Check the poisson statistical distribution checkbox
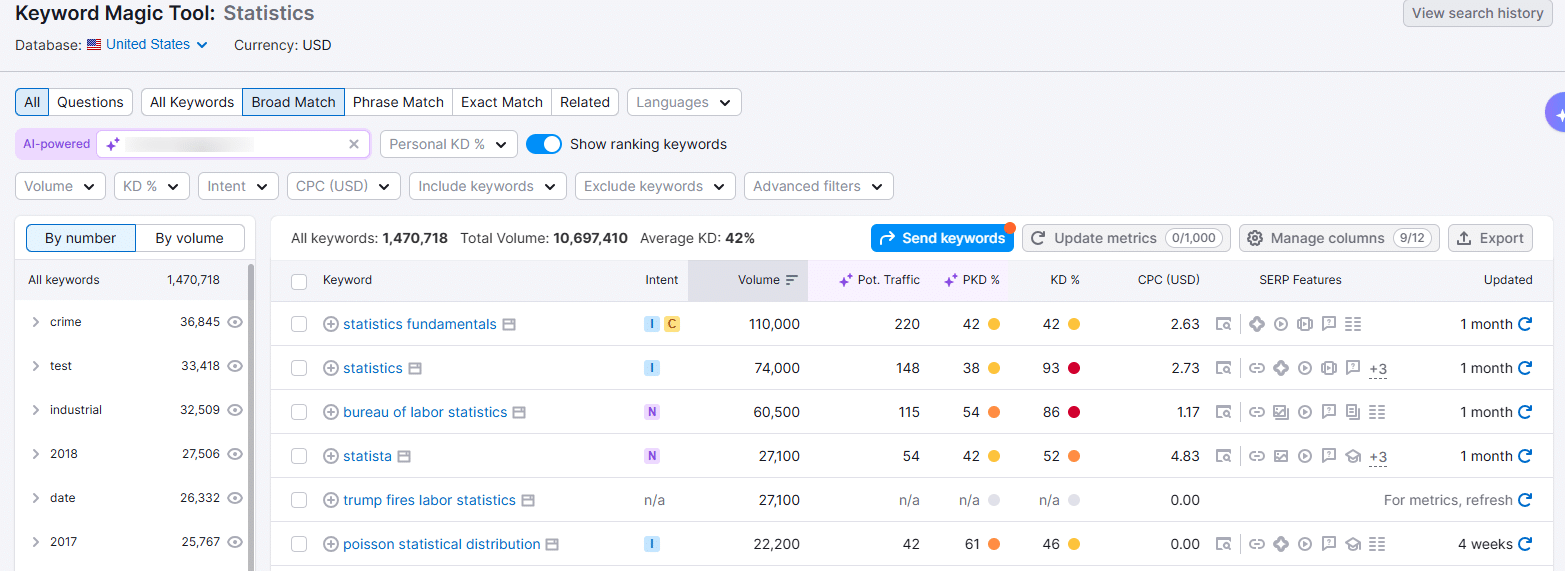Viewport: 1565px width, 571px height. point(299,544)
